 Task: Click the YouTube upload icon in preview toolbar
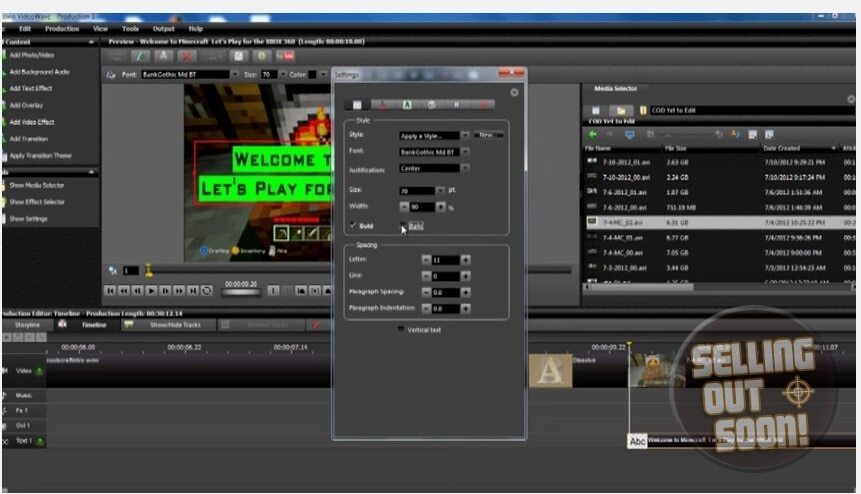click(286, 56)
